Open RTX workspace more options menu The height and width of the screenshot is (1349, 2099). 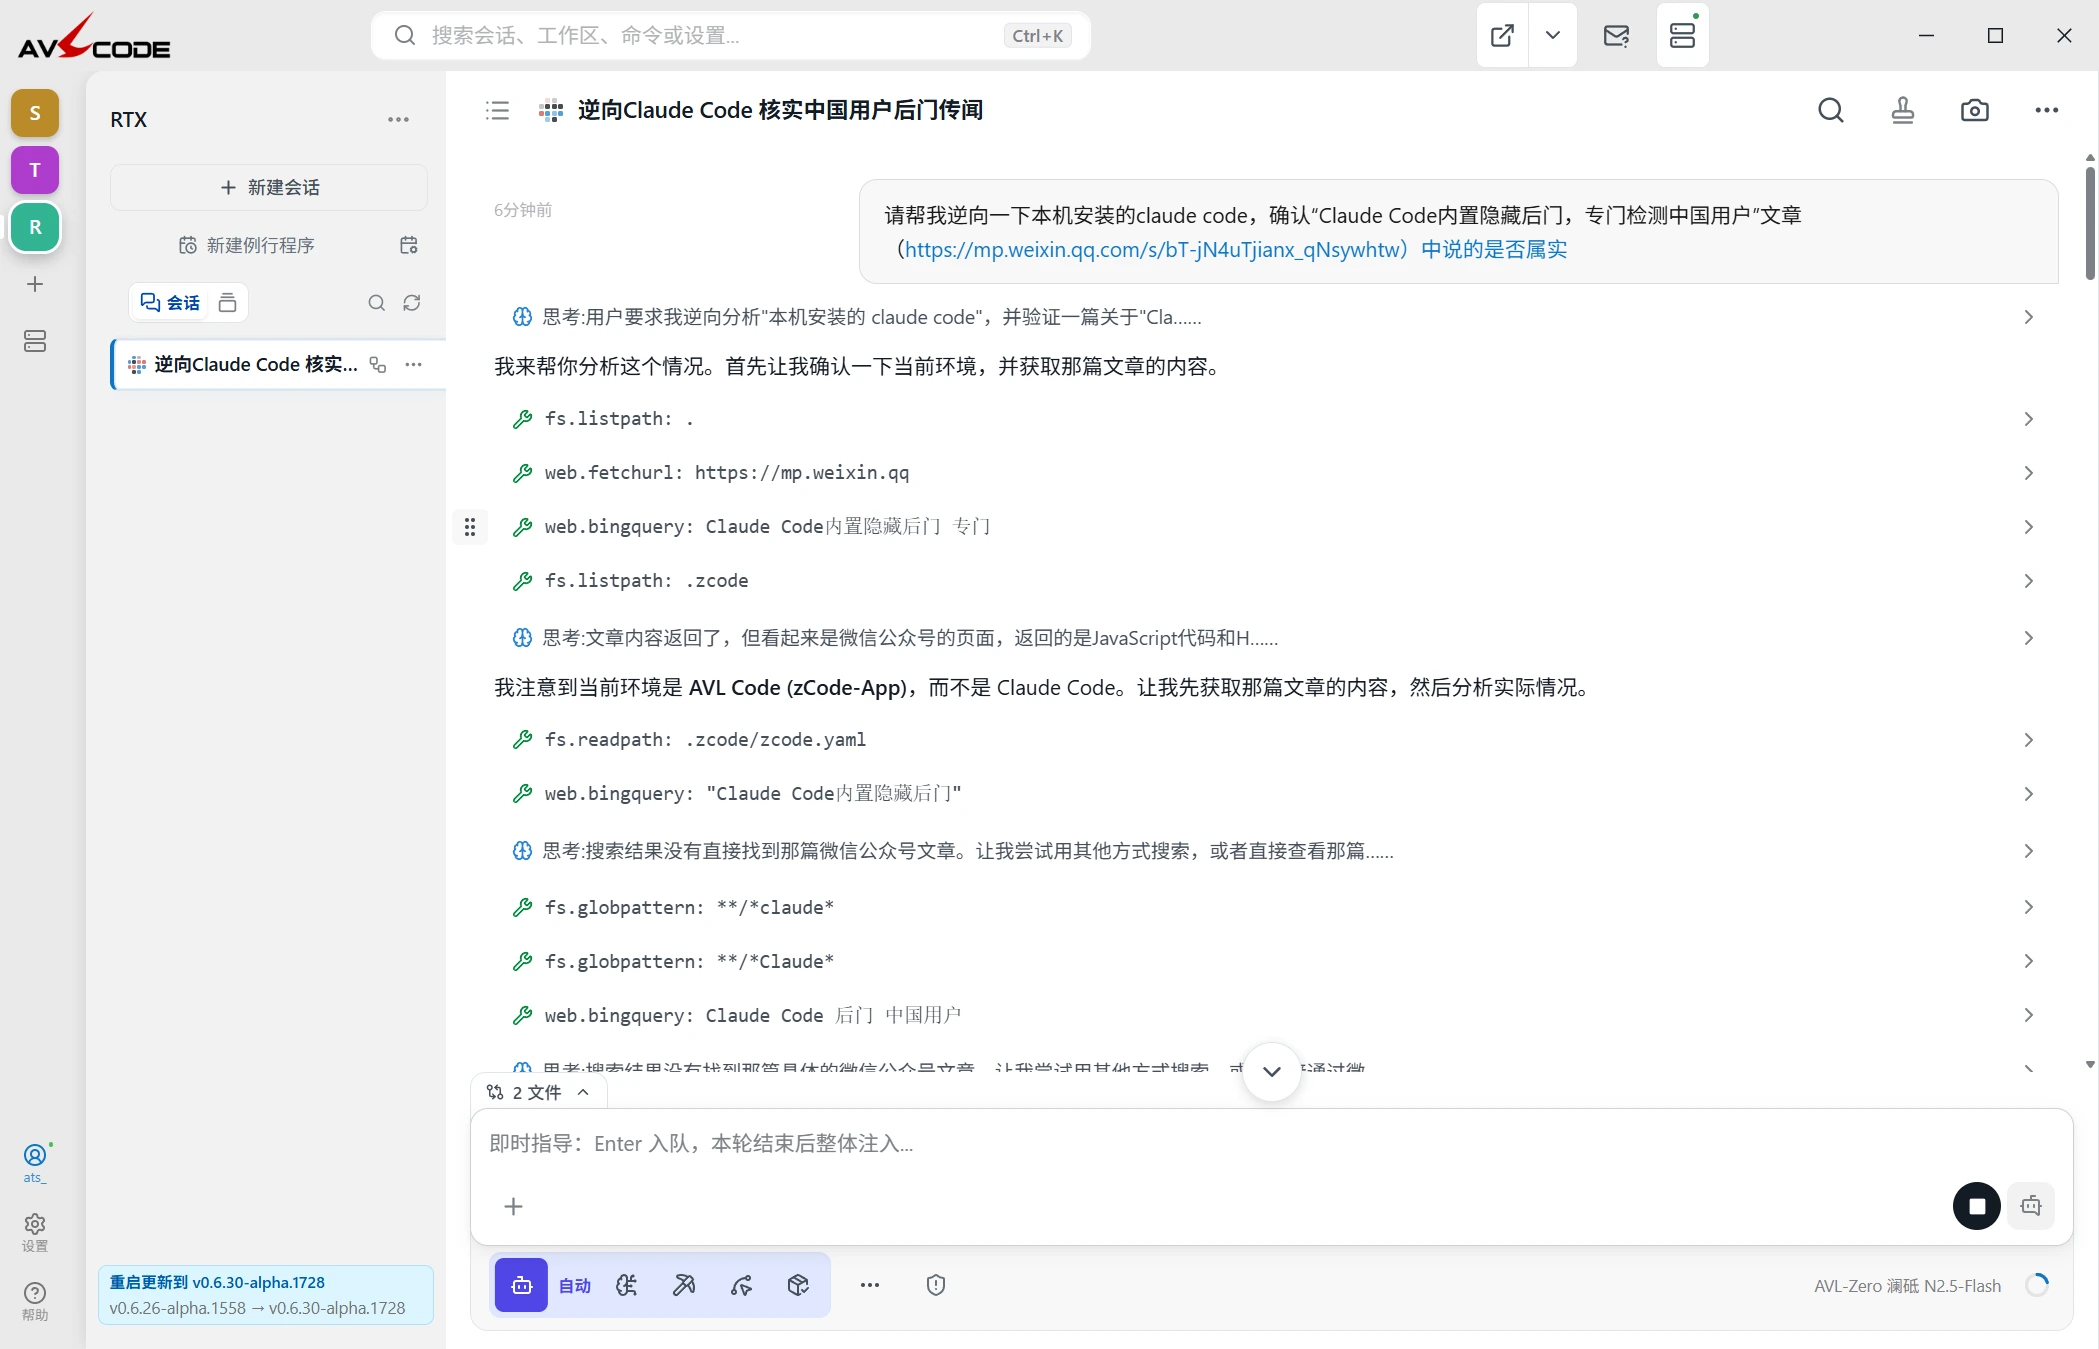[398, 119]
